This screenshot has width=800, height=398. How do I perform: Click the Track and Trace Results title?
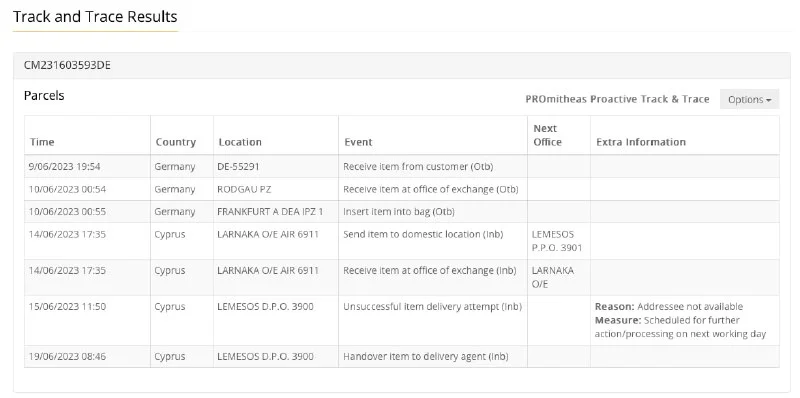95,17
